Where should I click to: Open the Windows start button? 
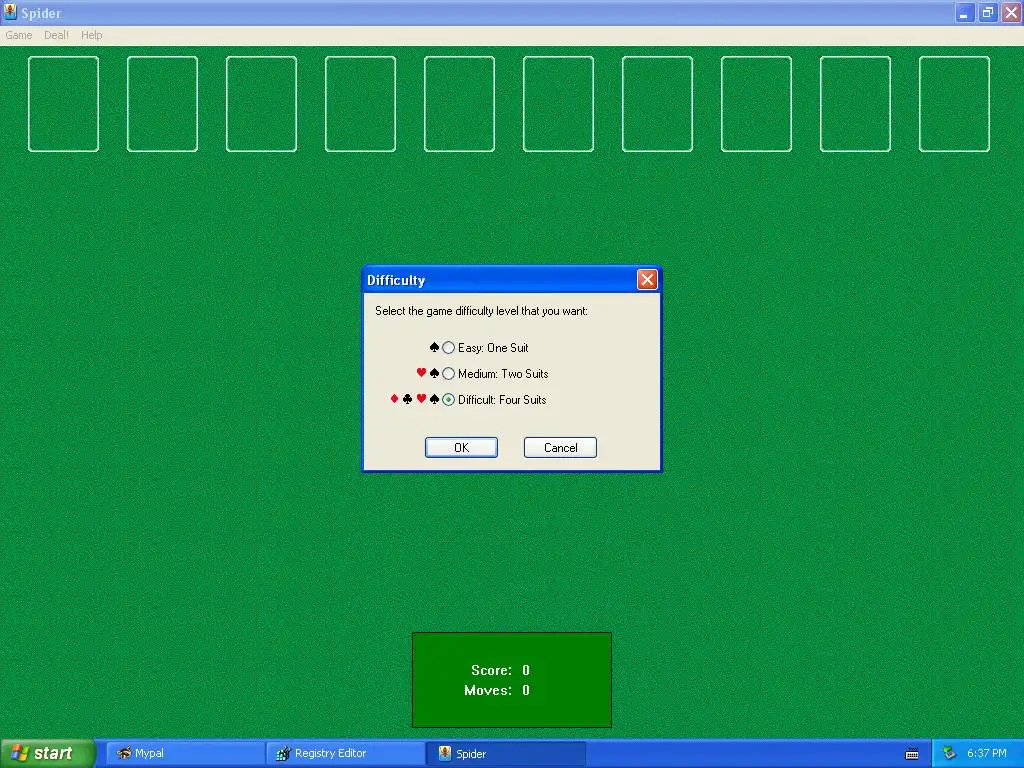coord(47,753)
